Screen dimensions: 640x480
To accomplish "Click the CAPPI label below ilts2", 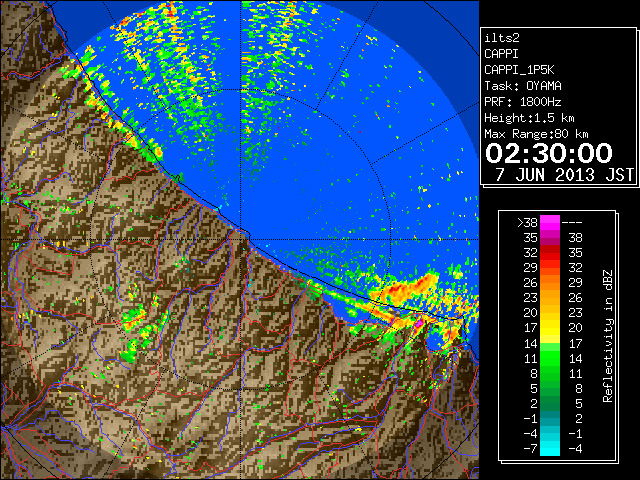I will click(501, 54).
